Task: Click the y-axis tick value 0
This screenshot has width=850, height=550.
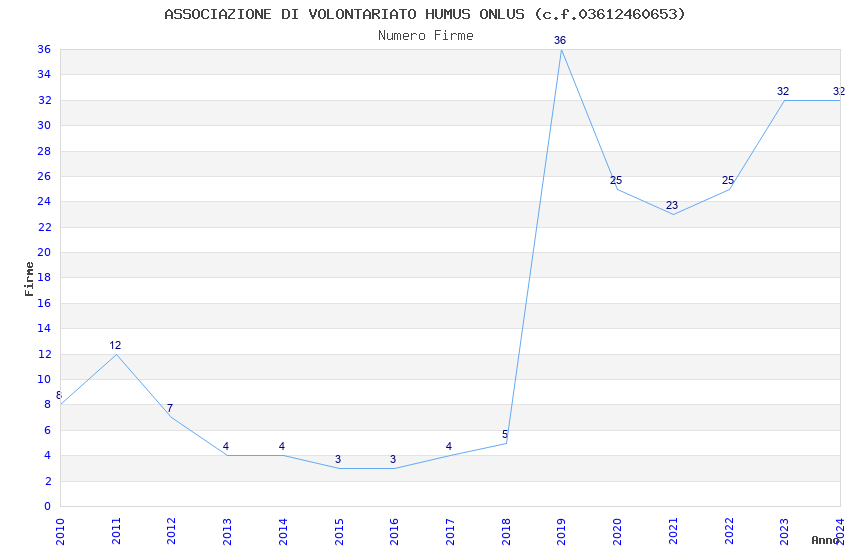Action: 48,506
